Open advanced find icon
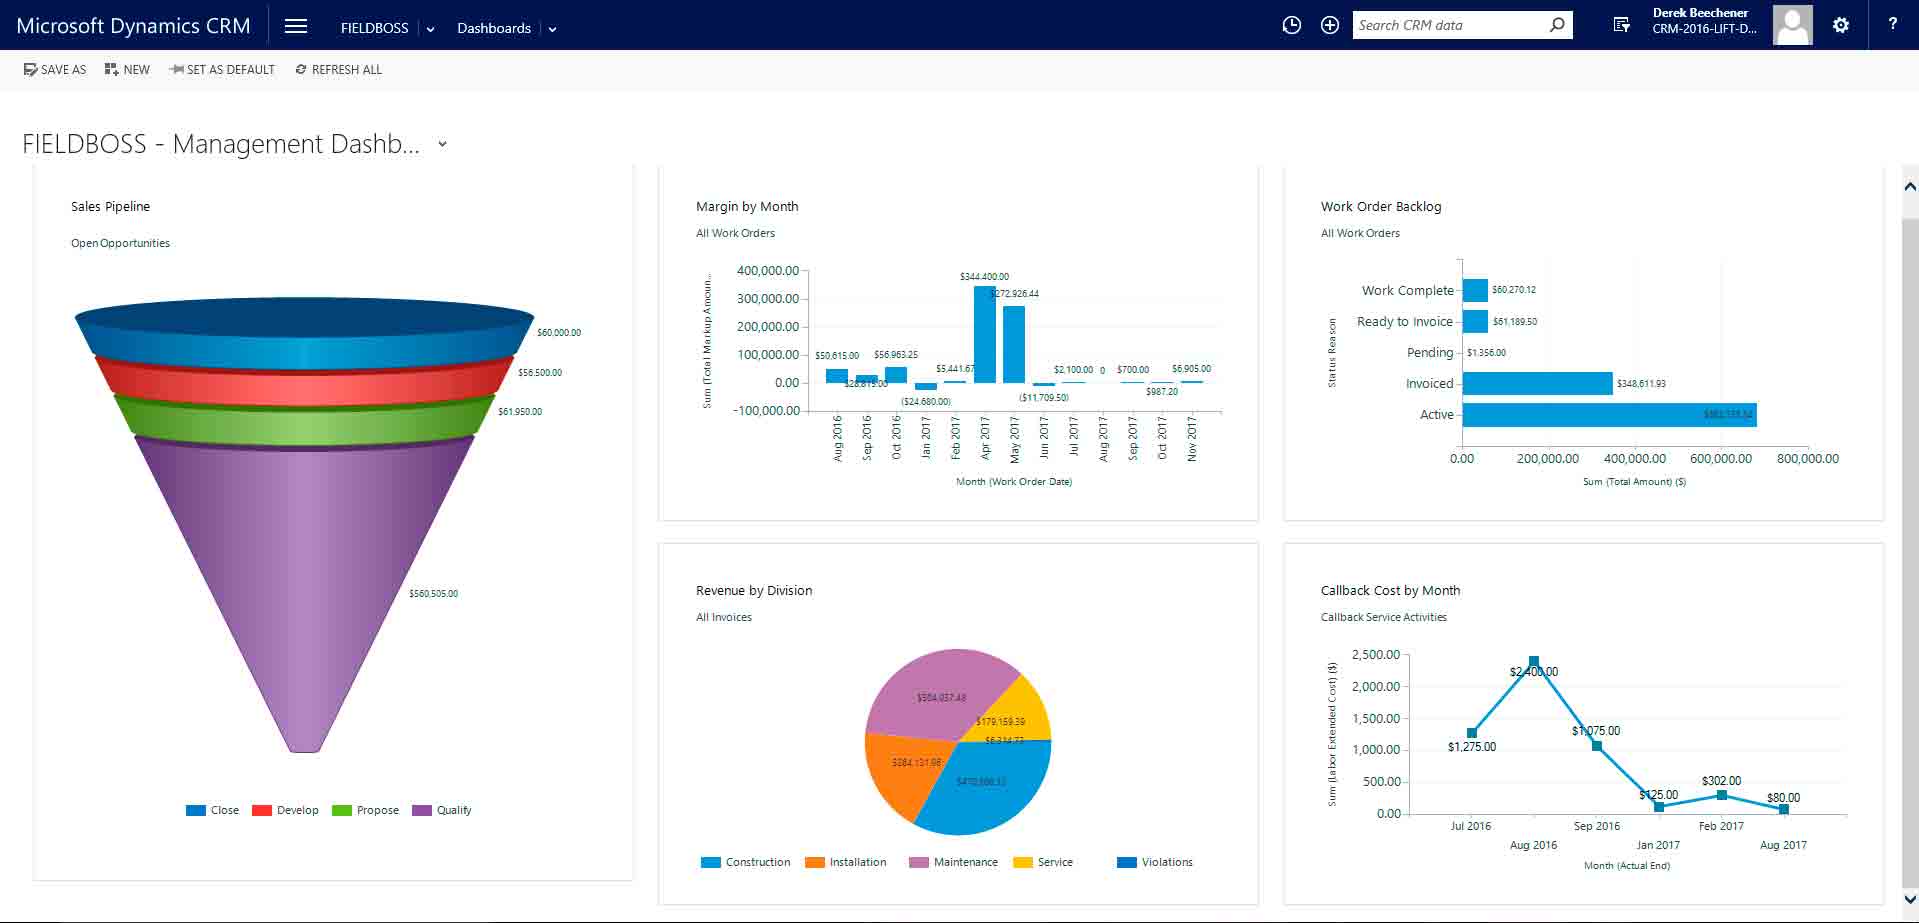Screen dimensions: 1919x923 (x=1621, y=26)
